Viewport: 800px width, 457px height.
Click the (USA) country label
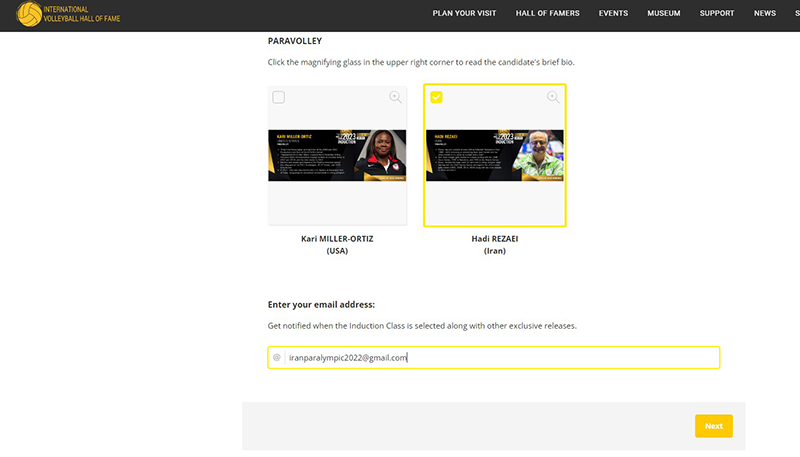coord(337,251)
